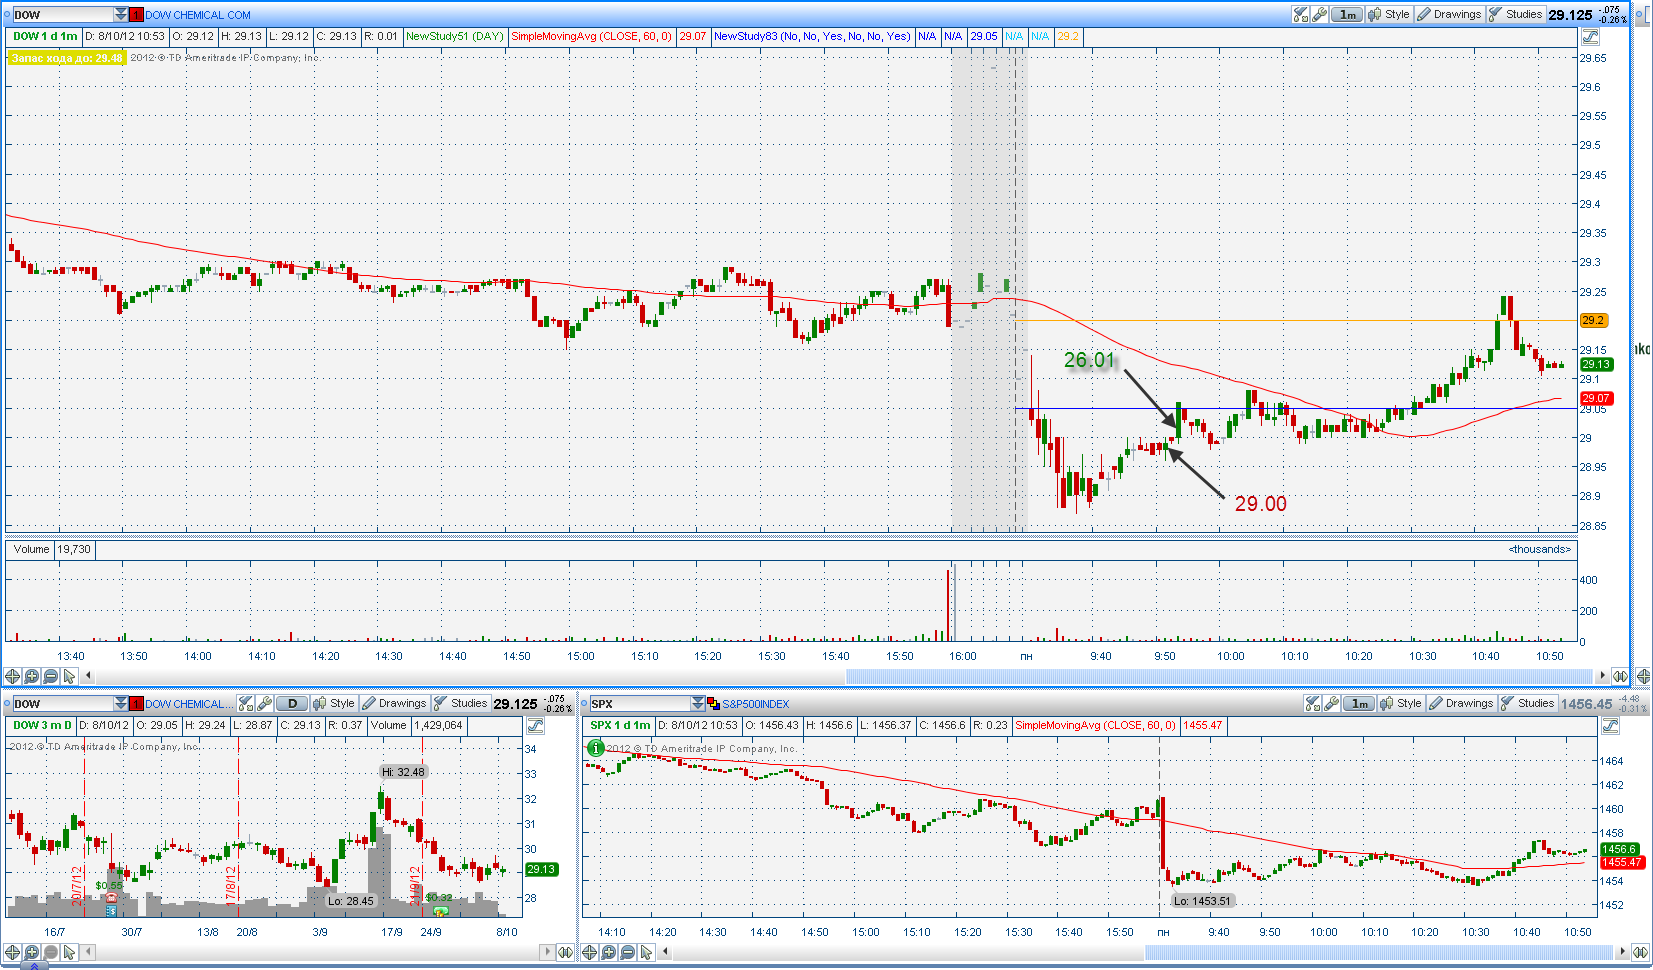This screenshot has width=1653, height=970.
Task: Toggle the price scale curve icon on the main chart
Action: (x=1591, y=37)
